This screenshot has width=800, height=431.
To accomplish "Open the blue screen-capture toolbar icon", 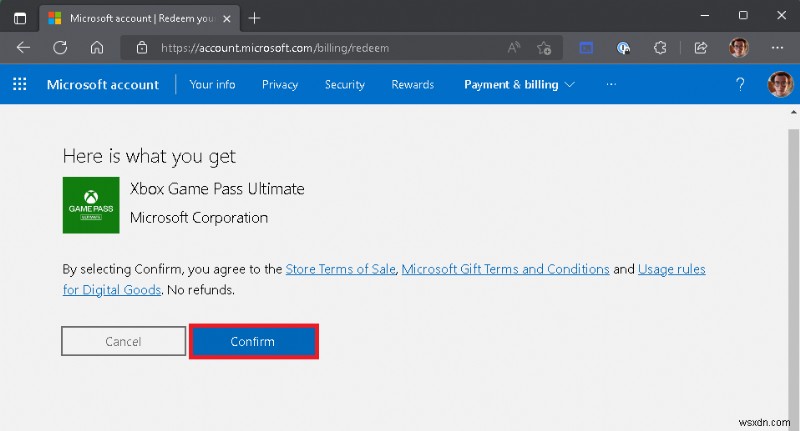I will click(586, 48).
